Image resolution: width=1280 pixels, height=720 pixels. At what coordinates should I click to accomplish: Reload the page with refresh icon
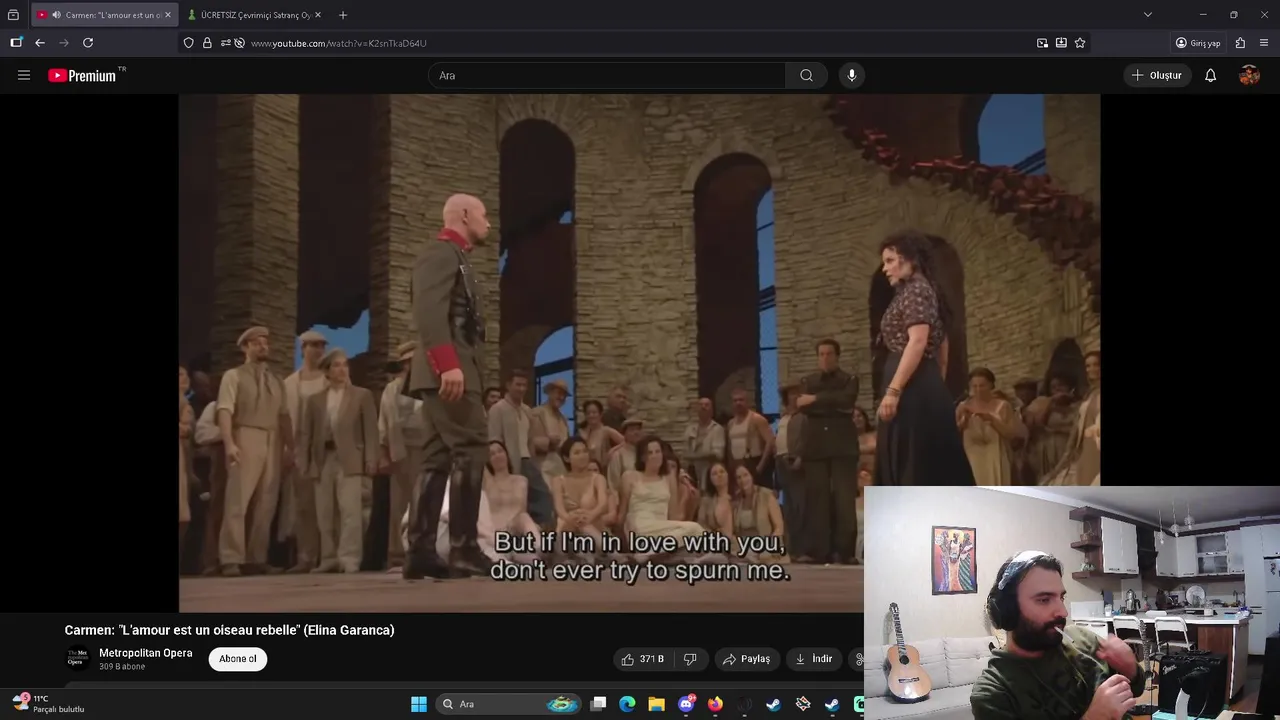point(88,43)
